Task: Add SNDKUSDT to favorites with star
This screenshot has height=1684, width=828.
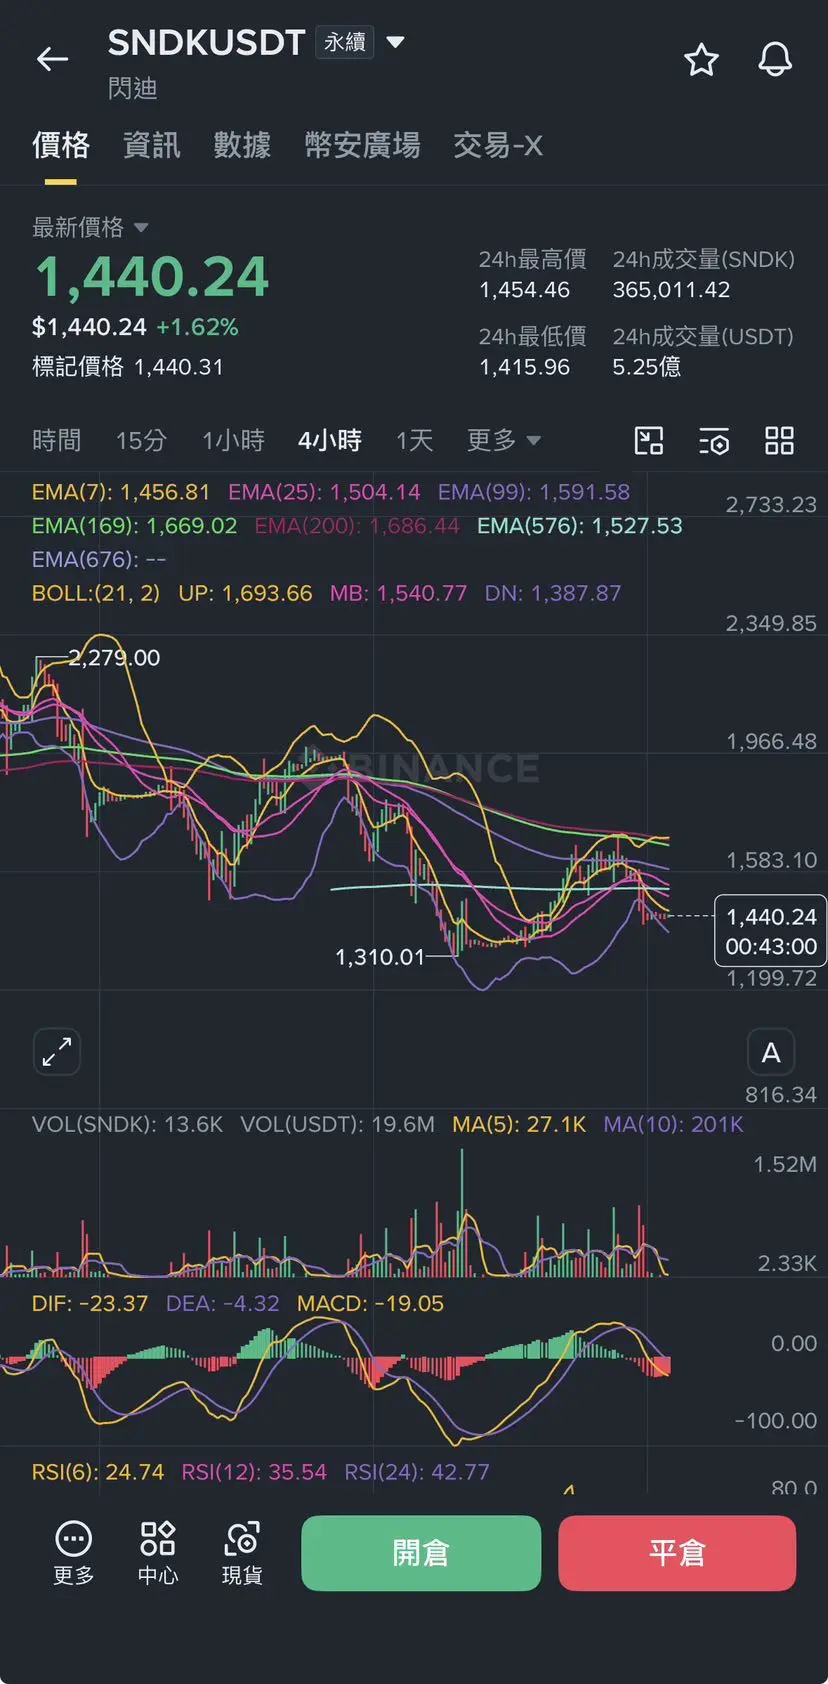Action: pyautogui.click(x=701, y=60)
